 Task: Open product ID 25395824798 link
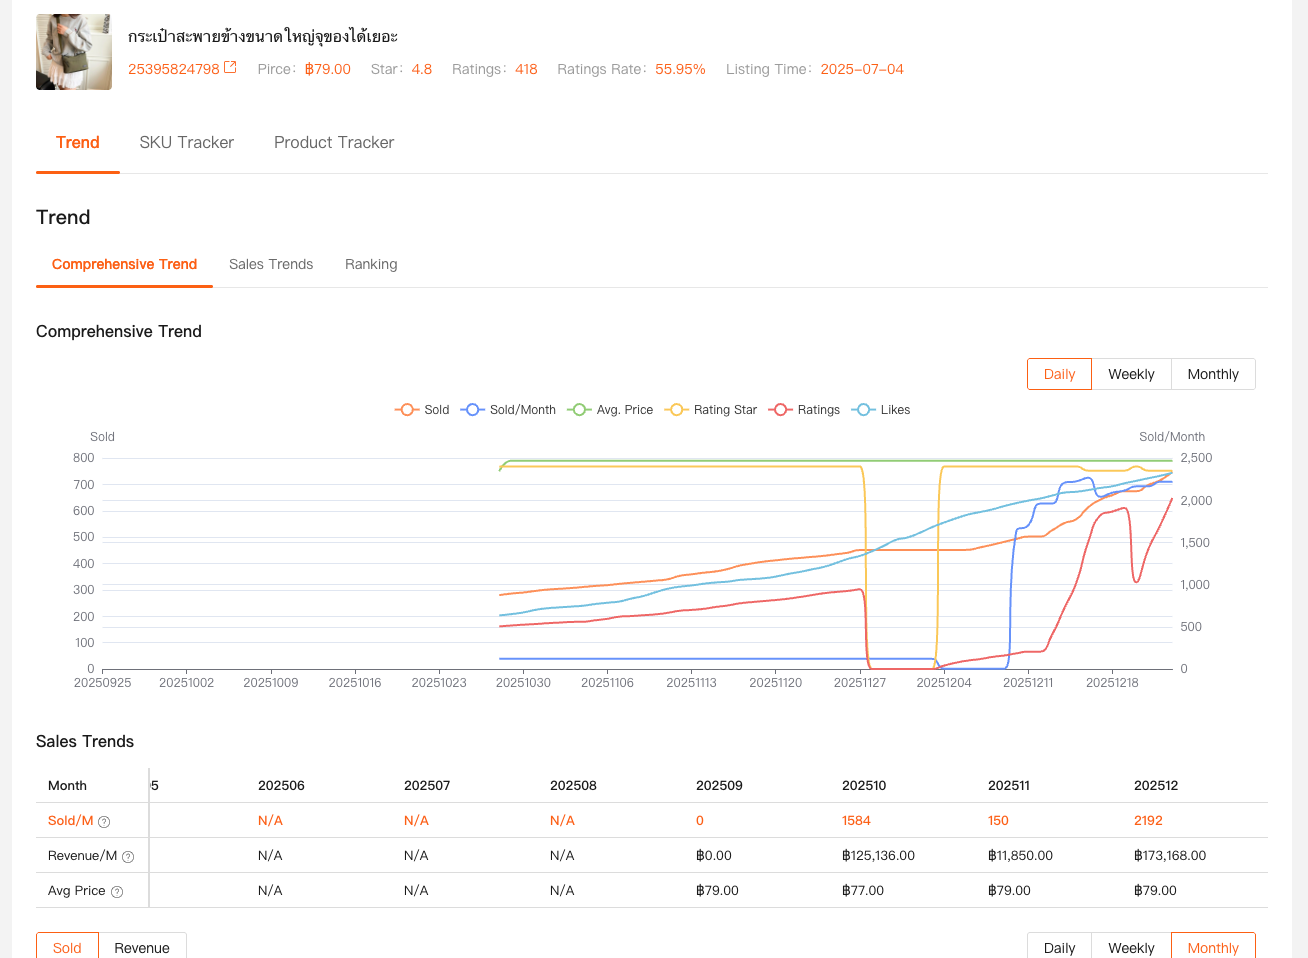pyautogui.click(x=174, y=69)
